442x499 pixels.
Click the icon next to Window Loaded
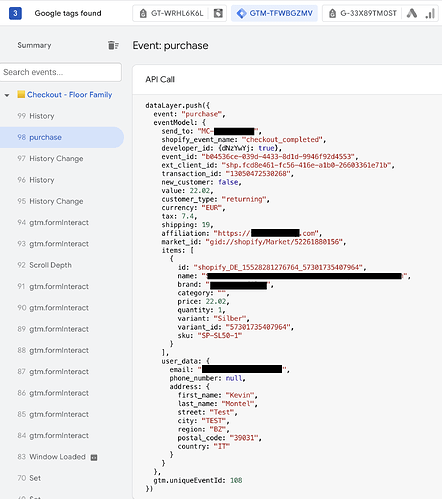[94, 457]
